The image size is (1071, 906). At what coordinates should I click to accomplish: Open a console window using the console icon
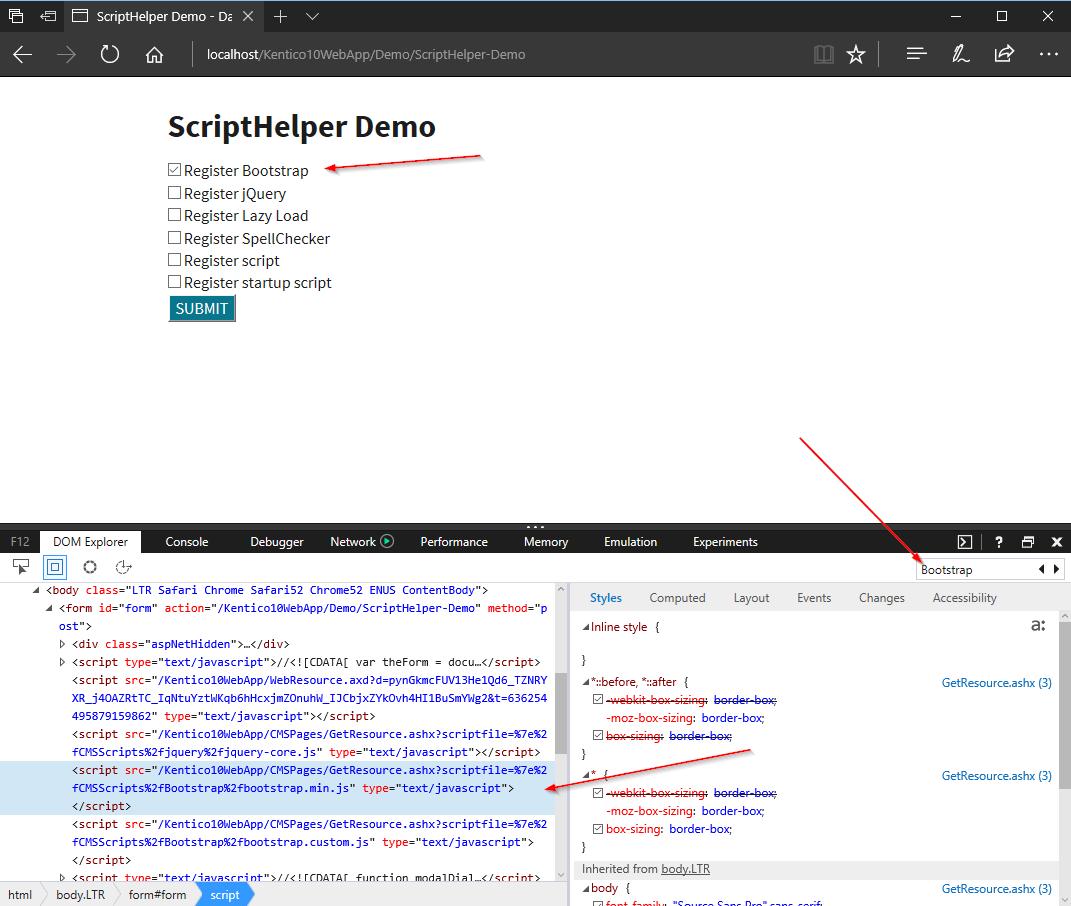click(x=963, y=541)
